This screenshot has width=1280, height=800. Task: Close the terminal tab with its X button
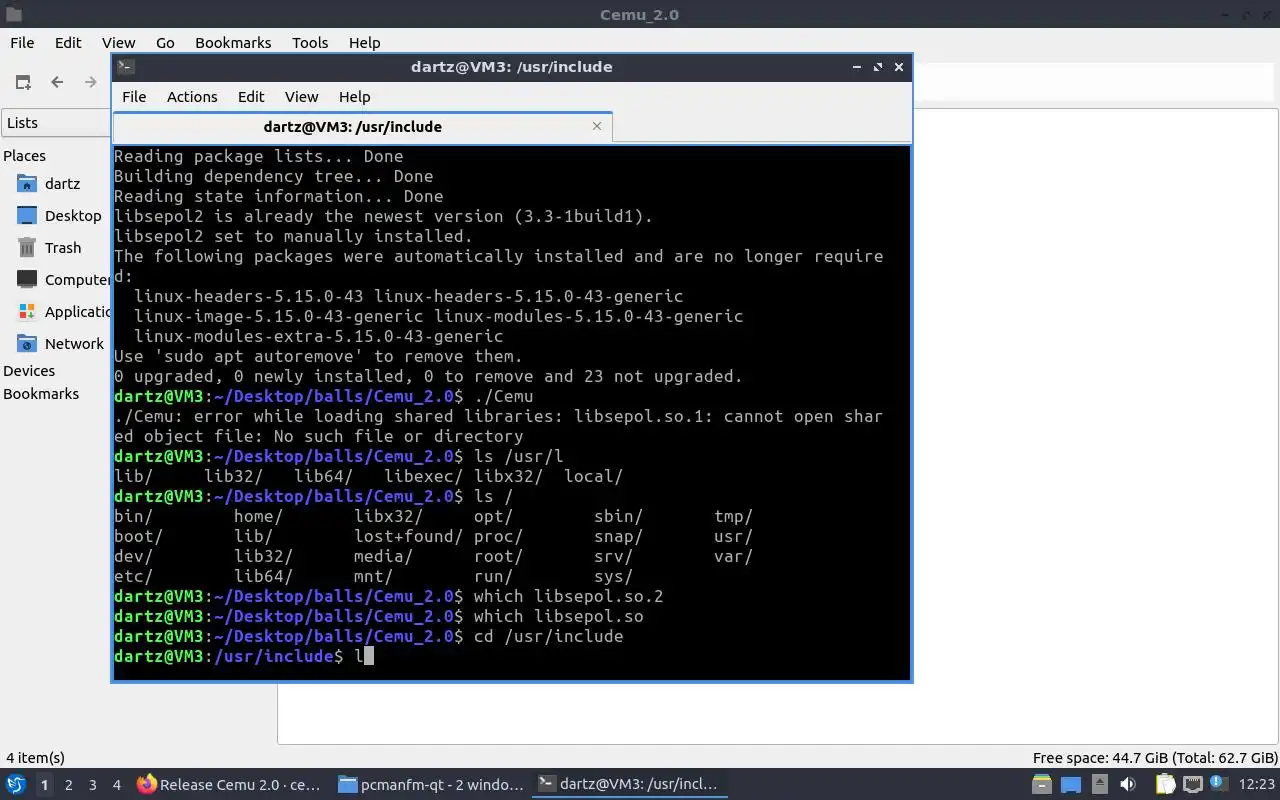tap(597, 126)
